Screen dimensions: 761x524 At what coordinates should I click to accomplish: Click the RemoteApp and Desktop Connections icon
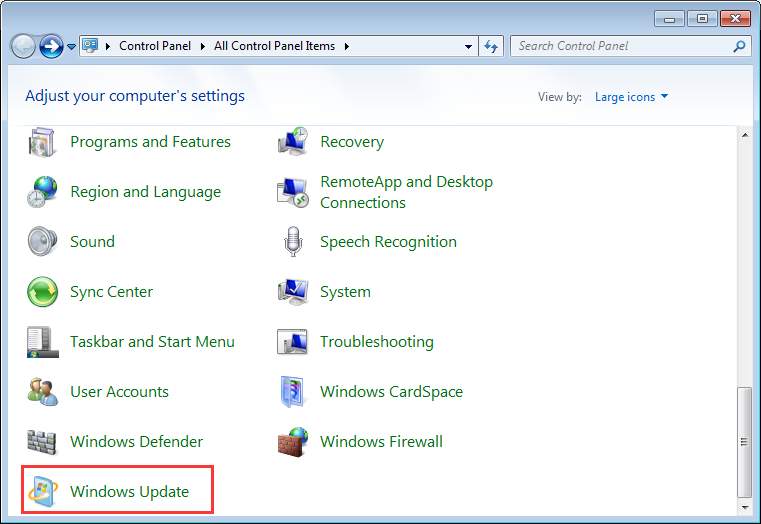[x=293, y=192]
